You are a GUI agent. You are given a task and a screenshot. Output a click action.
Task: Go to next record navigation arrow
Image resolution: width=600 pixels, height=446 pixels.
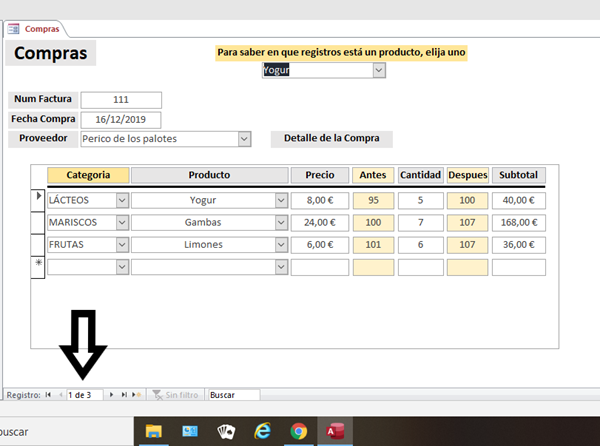[111, 395]
